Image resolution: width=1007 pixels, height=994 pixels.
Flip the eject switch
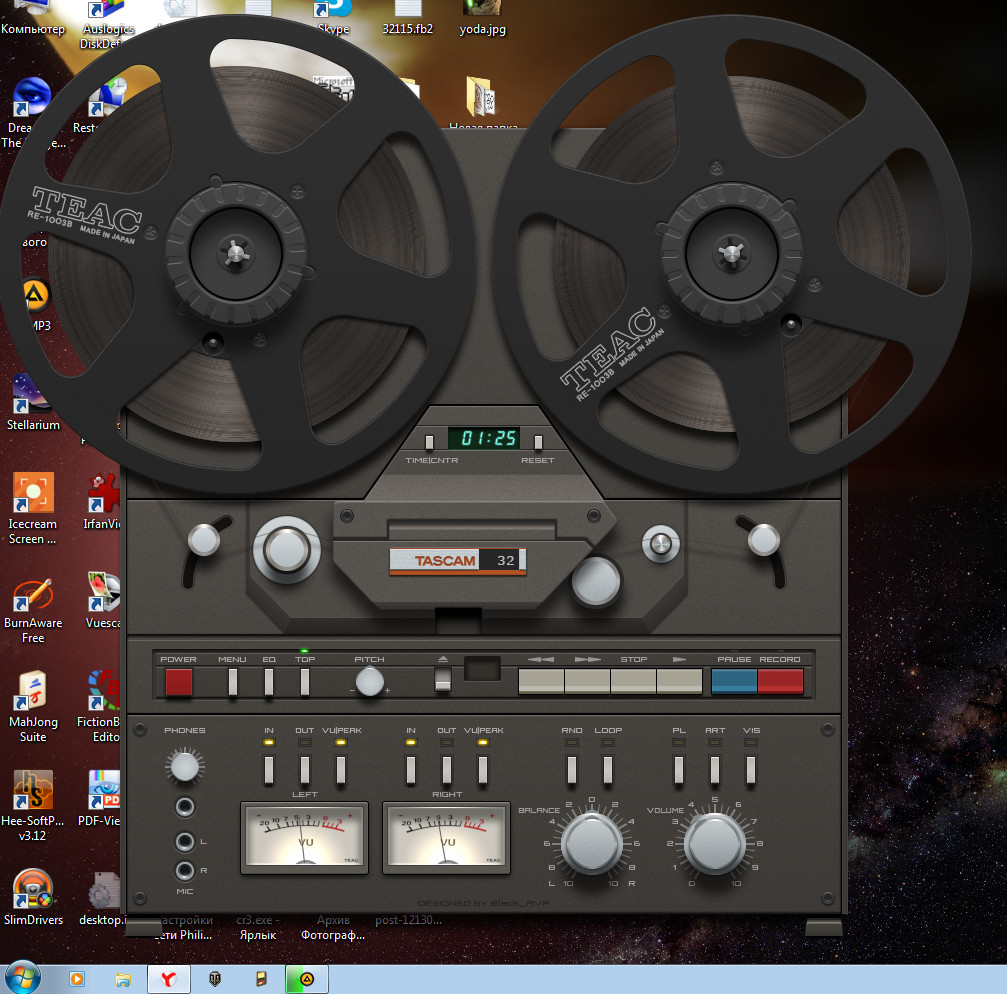442,679
